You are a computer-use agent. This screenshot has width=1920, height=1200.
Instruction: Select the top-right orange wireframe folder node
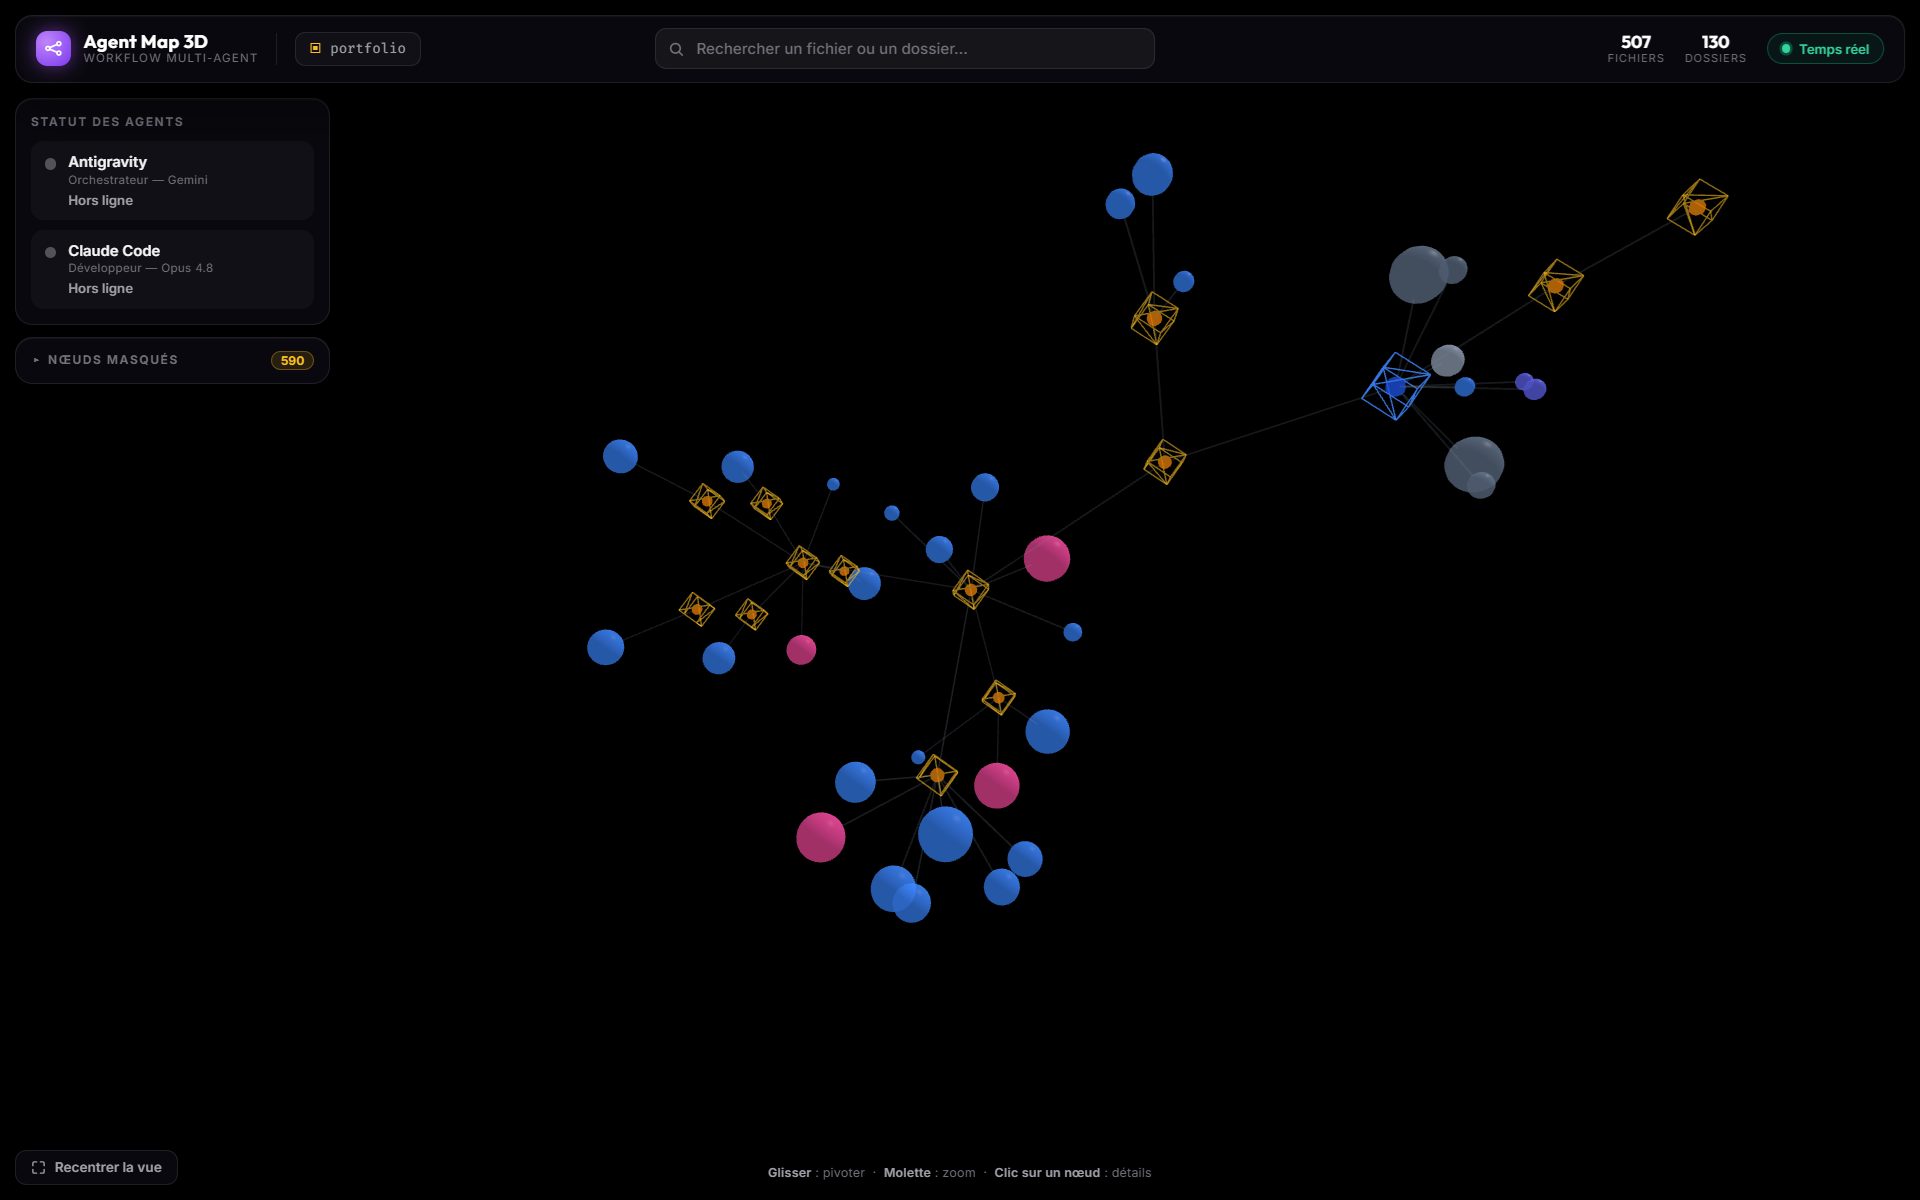tap(1697, 207)
